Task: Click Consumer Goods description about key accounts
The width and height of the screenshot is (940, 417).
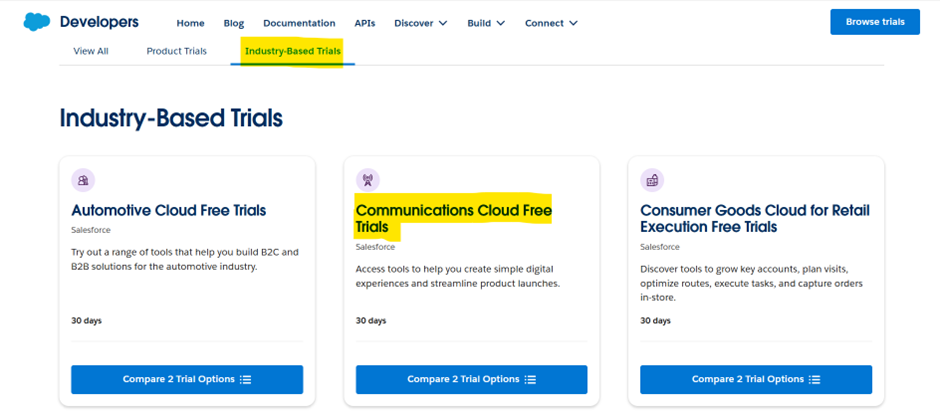Action: click(x=752, y=283)
